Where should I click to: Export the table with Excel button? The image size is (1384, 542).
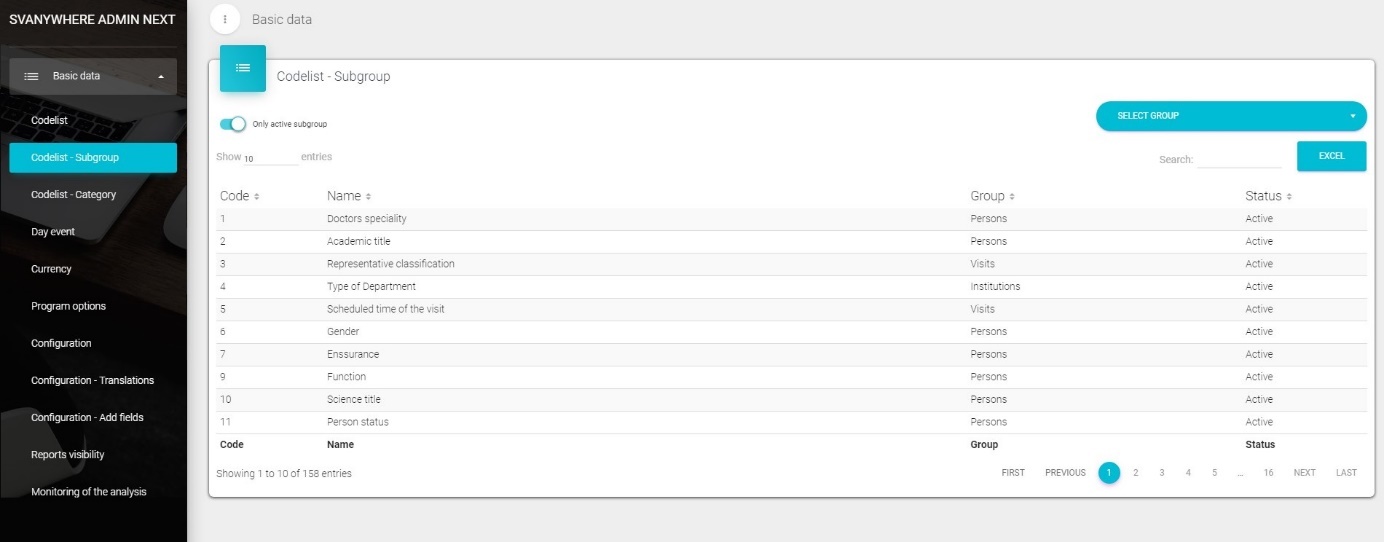(x=1331, y=156)
